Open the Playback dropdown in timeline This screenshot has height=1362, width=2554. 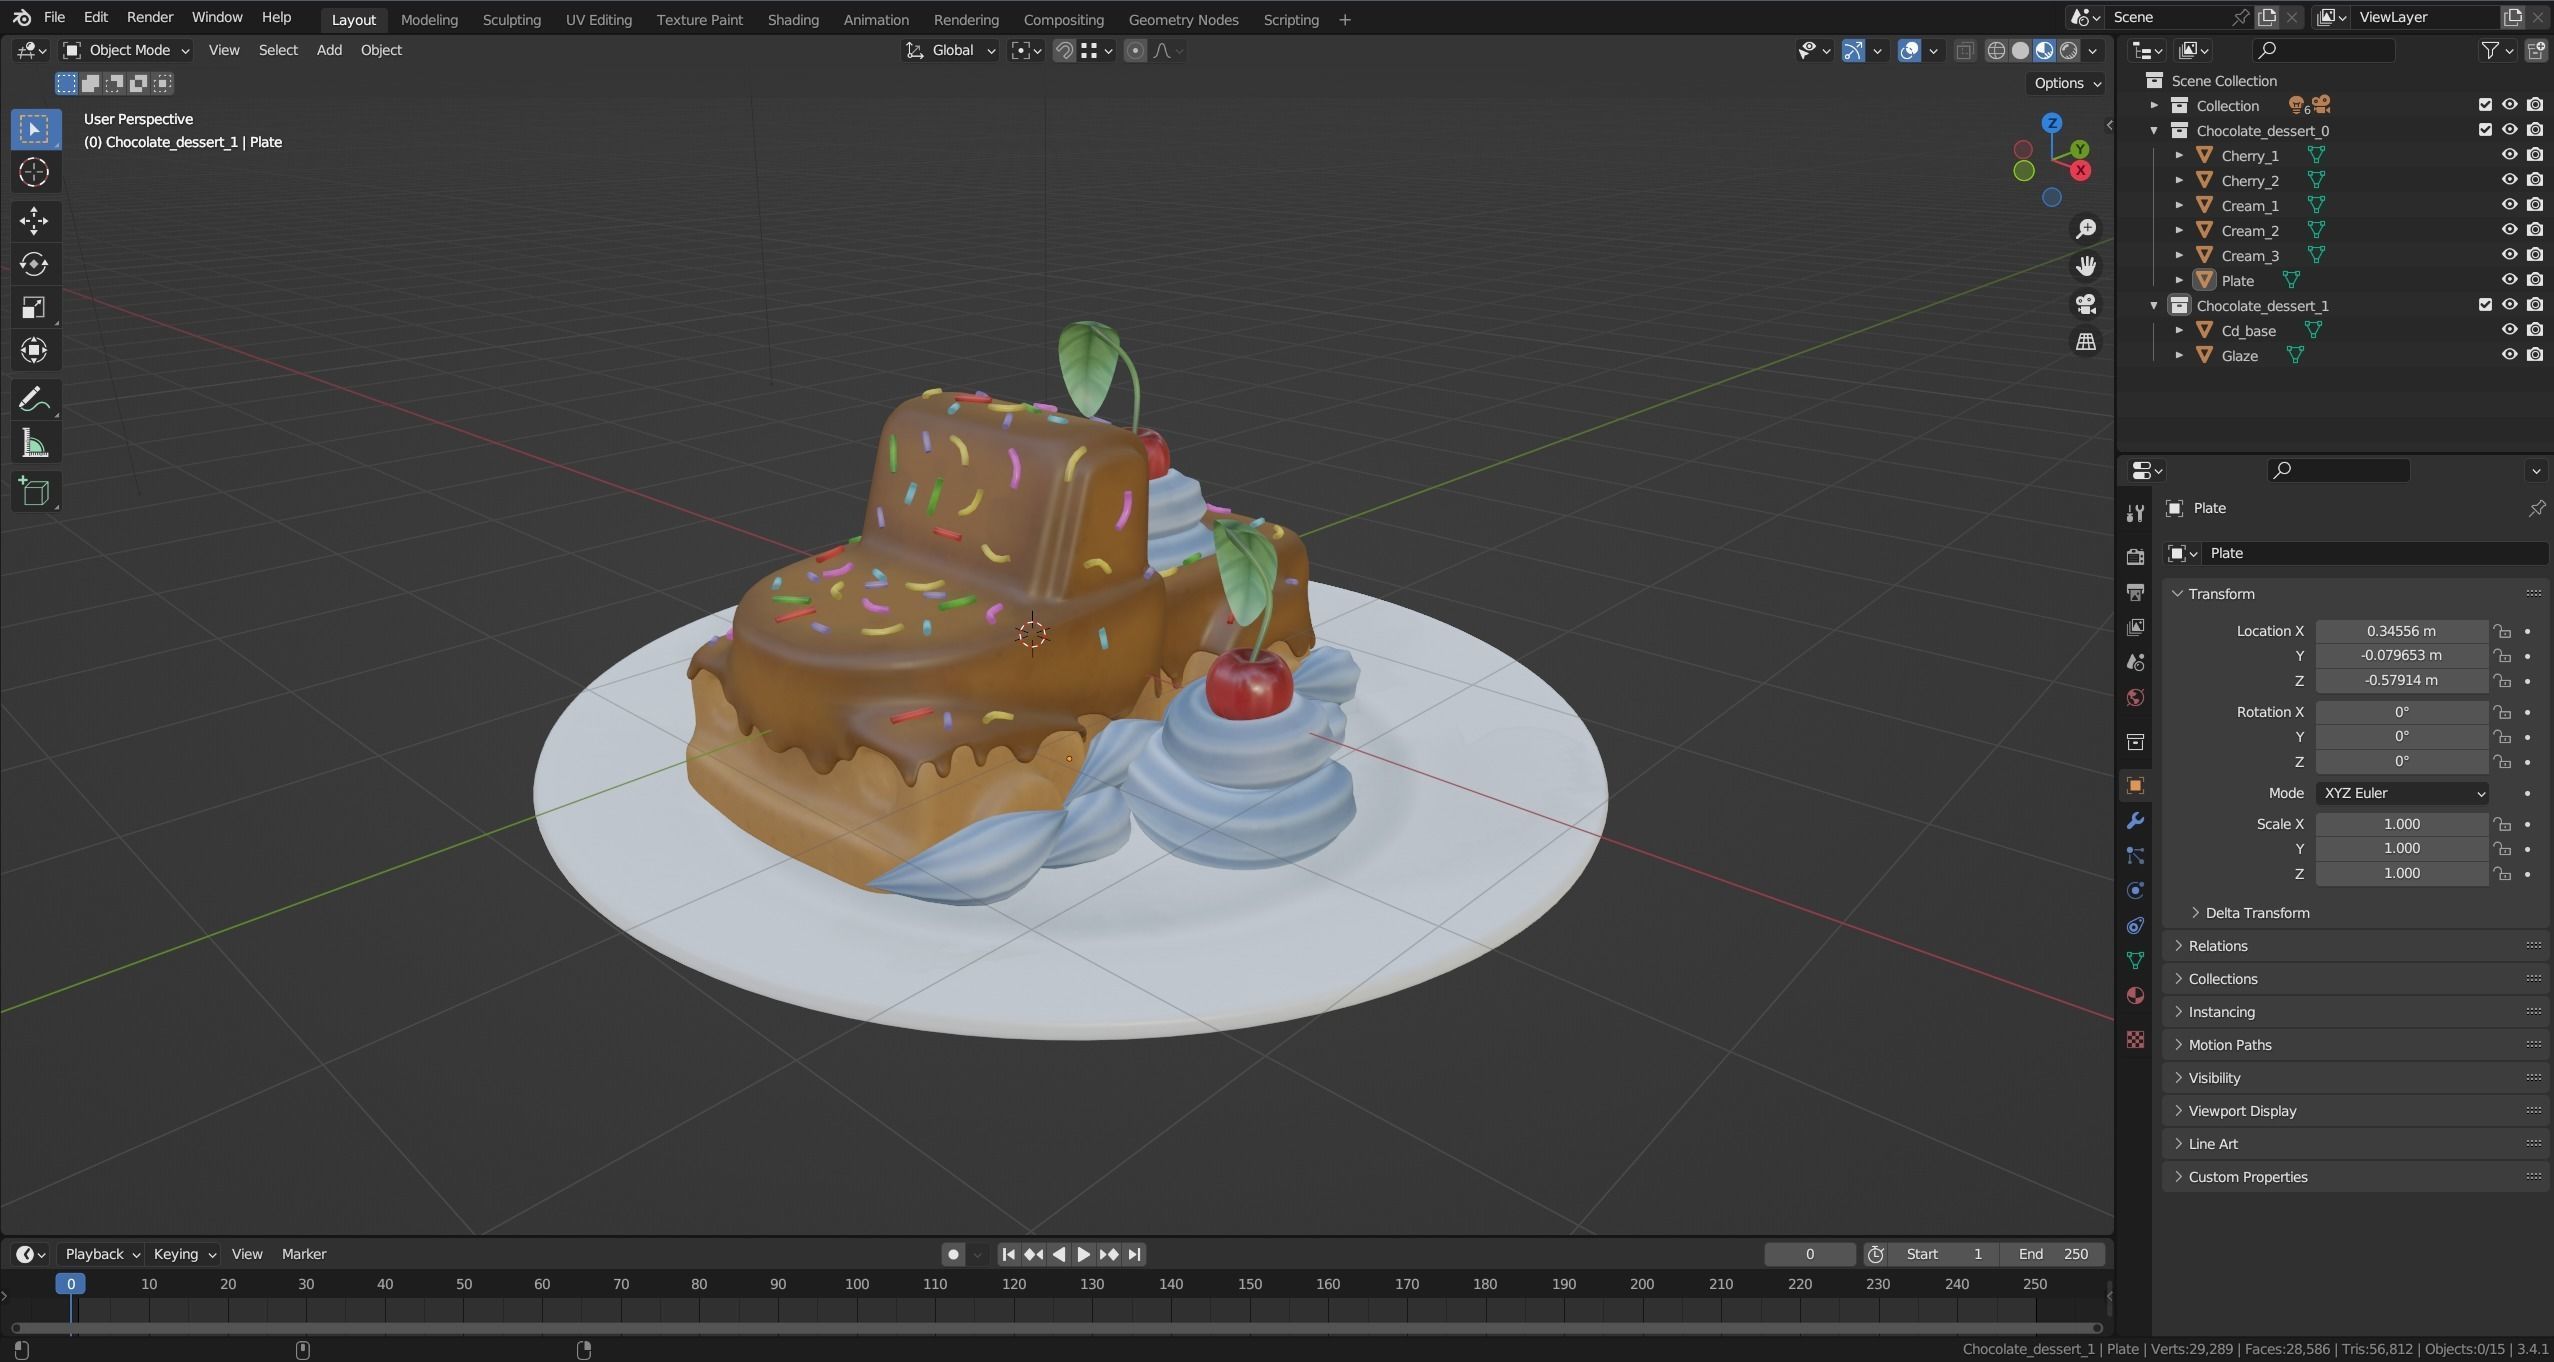[102, 1254]
